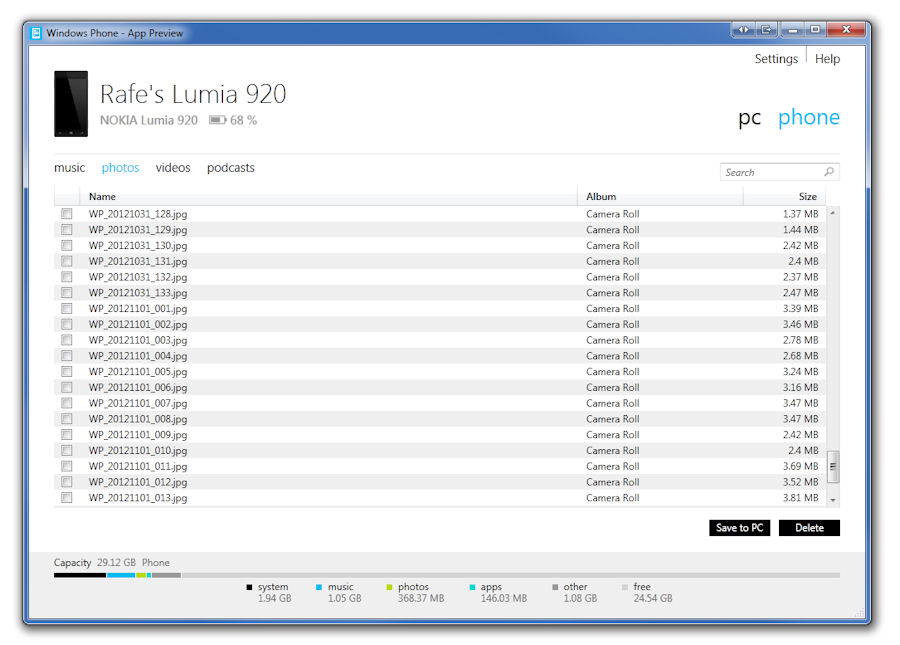Select checkbox of WP_20121101_006.jpg
Screen dimensions: 900x645
(x=67, y=387)
